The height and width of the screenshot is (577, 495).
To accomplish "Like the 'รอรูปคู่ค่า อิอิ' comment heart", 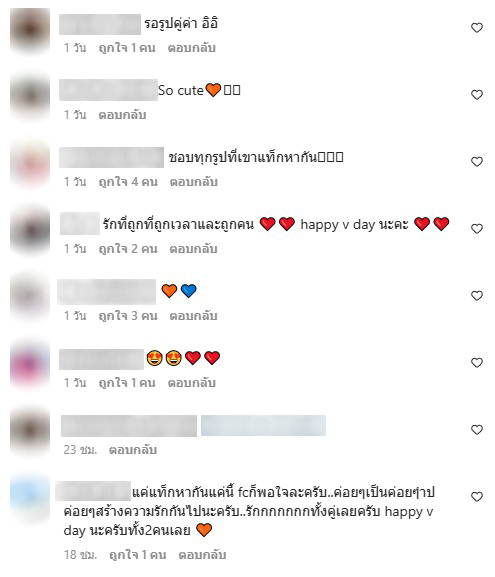I will tap(477, 28).
